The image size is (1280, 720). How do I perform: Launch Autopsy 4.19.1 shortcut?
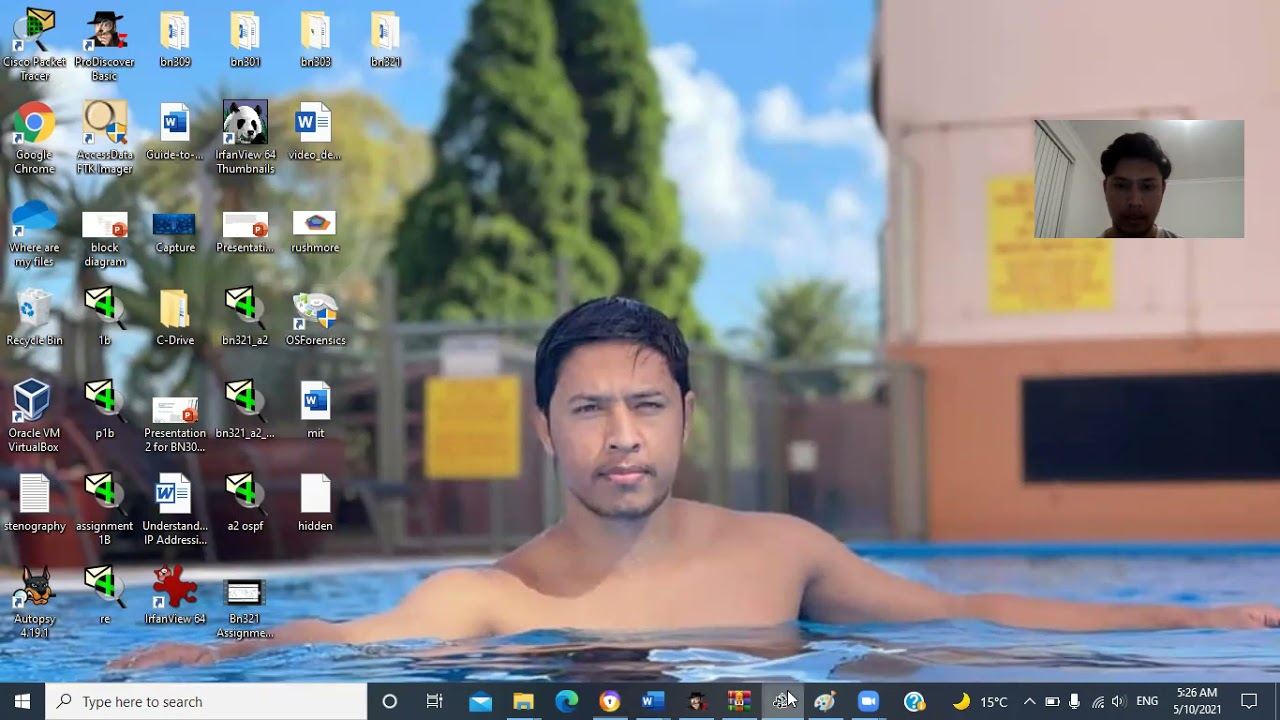(34, 602)
